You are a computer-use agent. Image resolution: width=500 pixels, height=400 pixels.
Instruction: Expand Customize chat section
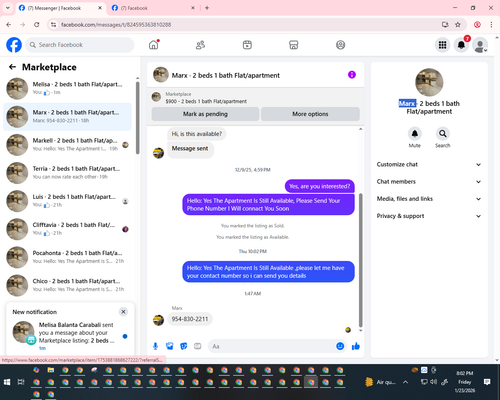429,164
